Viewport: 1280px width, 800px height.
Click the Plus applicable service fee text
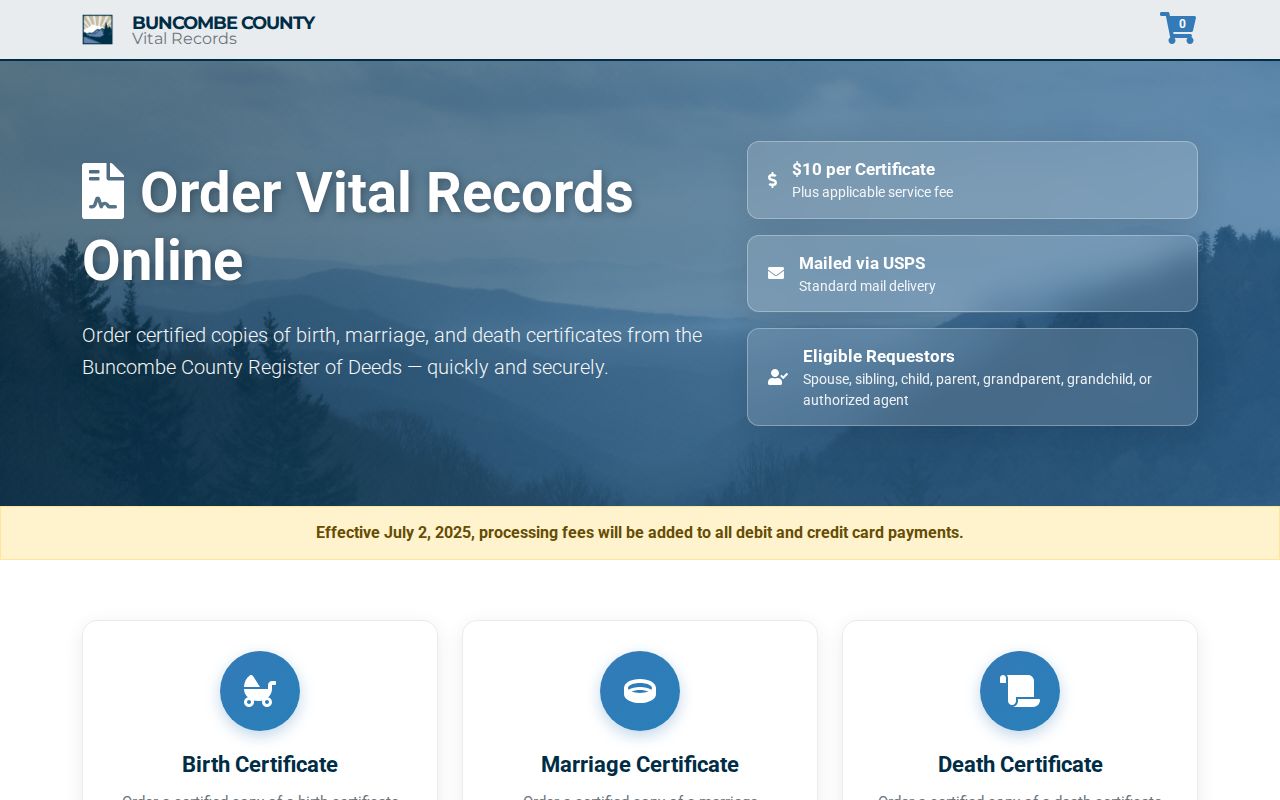[872, 192]
